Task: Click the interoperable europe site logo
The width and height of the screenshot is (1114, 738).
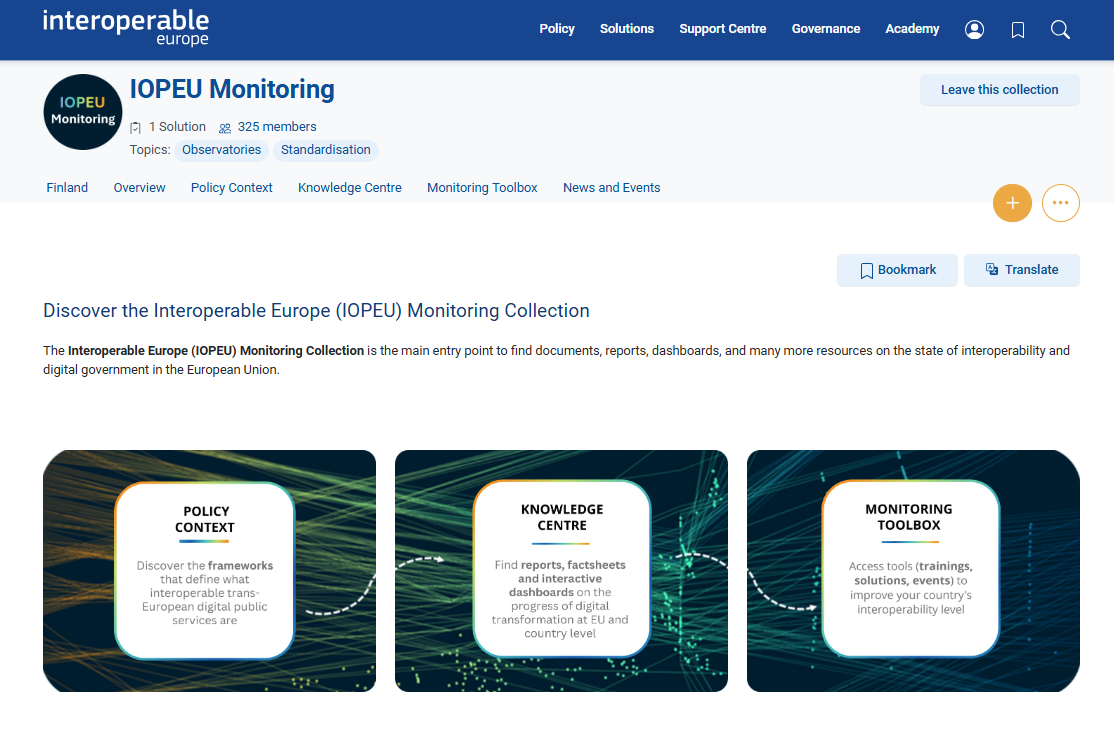Action: pyautogui.click(x=126, y=28)
